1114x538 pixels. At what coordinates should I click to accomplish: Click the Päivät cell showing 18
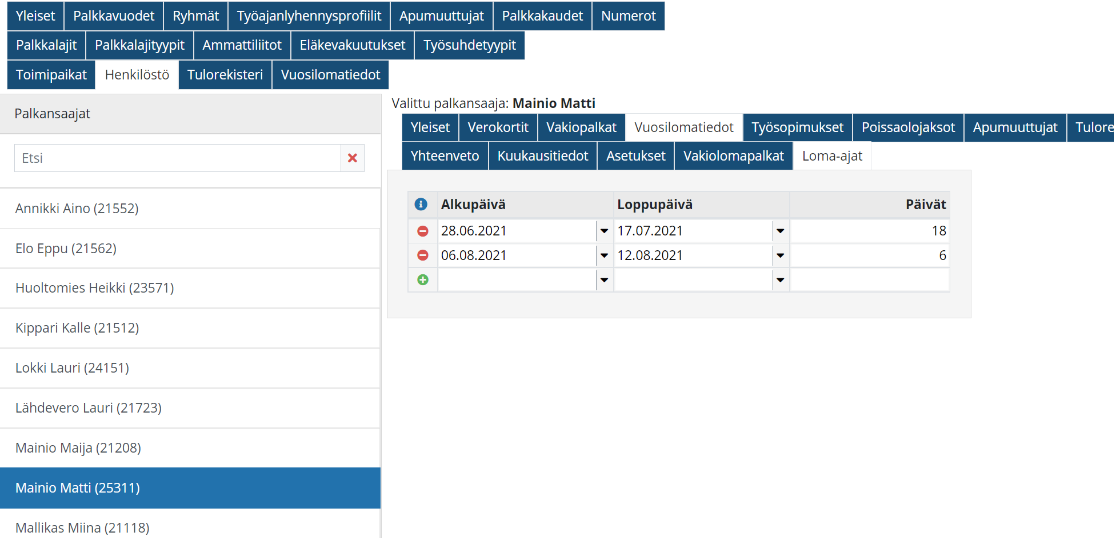coord(868,230)
